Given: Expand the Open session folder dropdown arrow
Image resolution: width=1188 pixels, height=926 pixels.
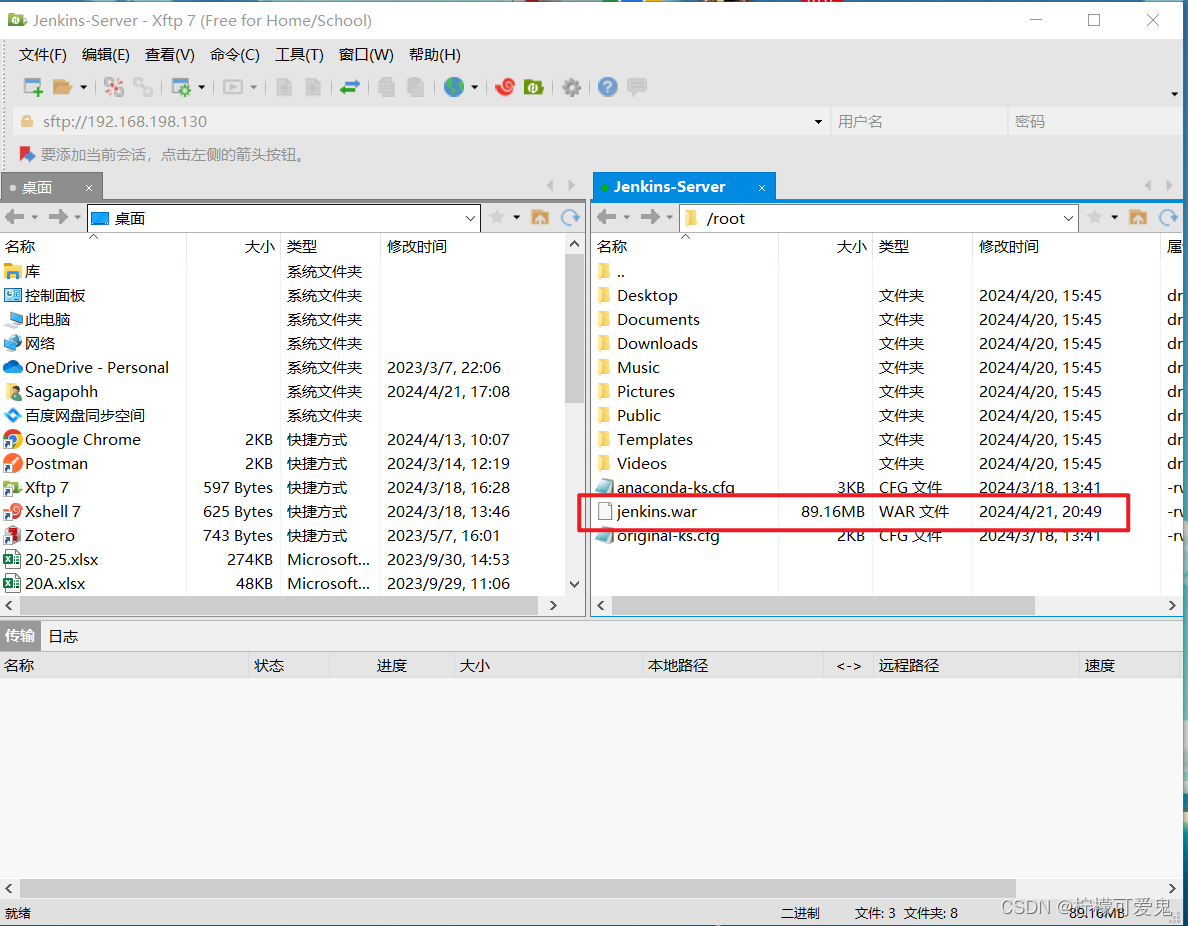Looking at the screenshot, I should (83, 88).
